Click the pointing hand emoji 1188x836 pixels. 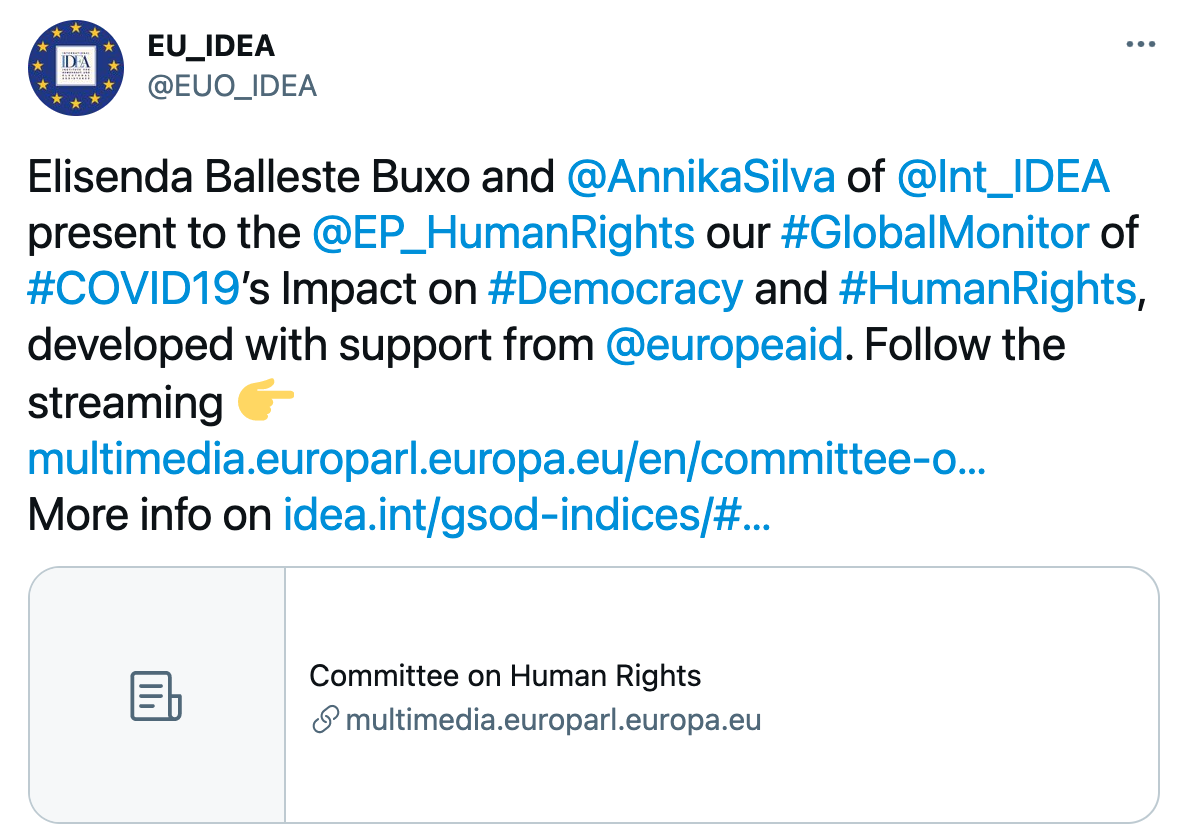265,402
